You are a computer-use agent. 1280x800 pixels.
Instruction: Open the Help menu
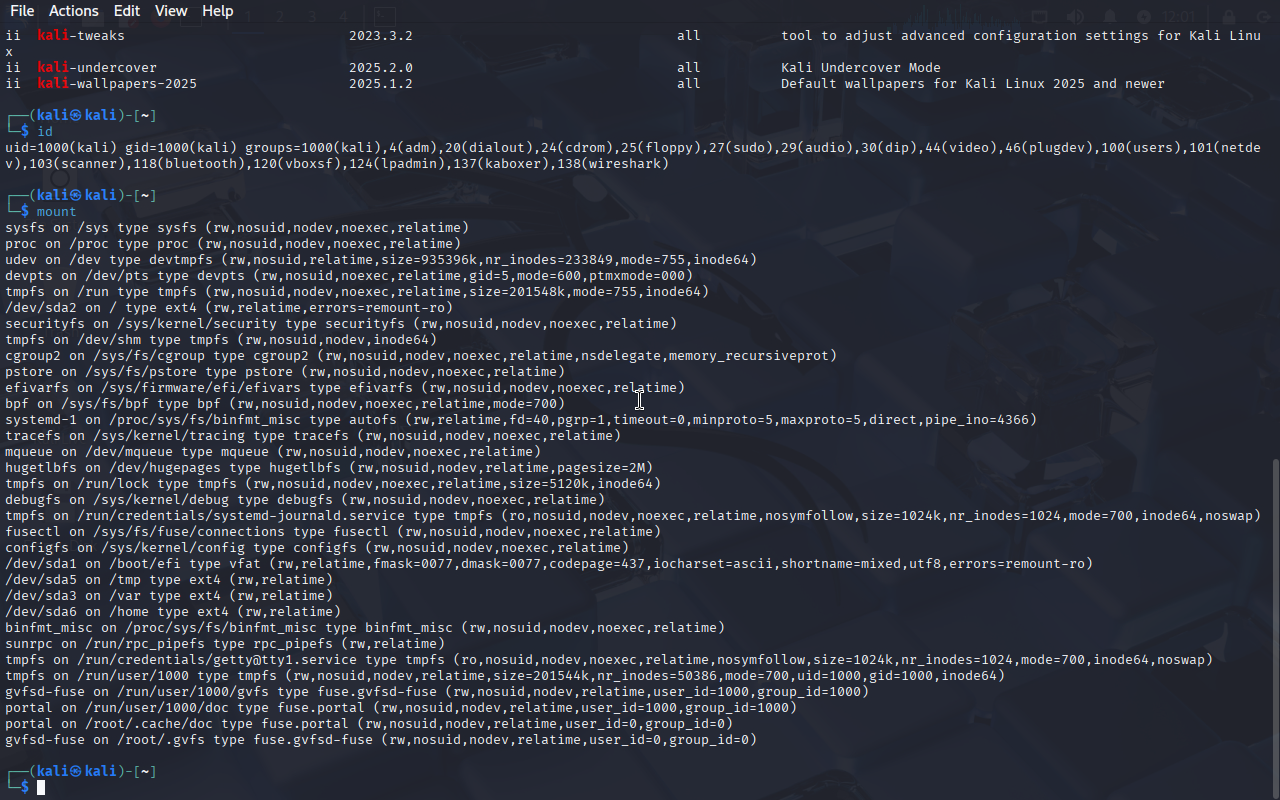[217, 11]
